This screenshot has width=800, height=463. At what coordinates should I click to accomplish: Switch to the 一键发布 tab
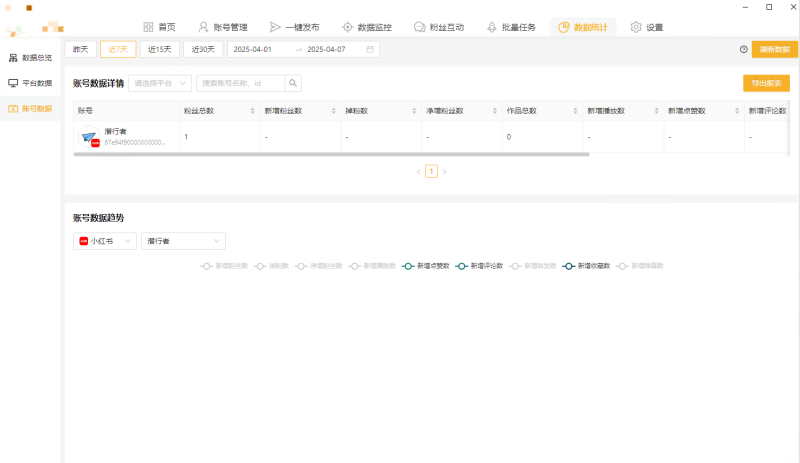point(294,27)
